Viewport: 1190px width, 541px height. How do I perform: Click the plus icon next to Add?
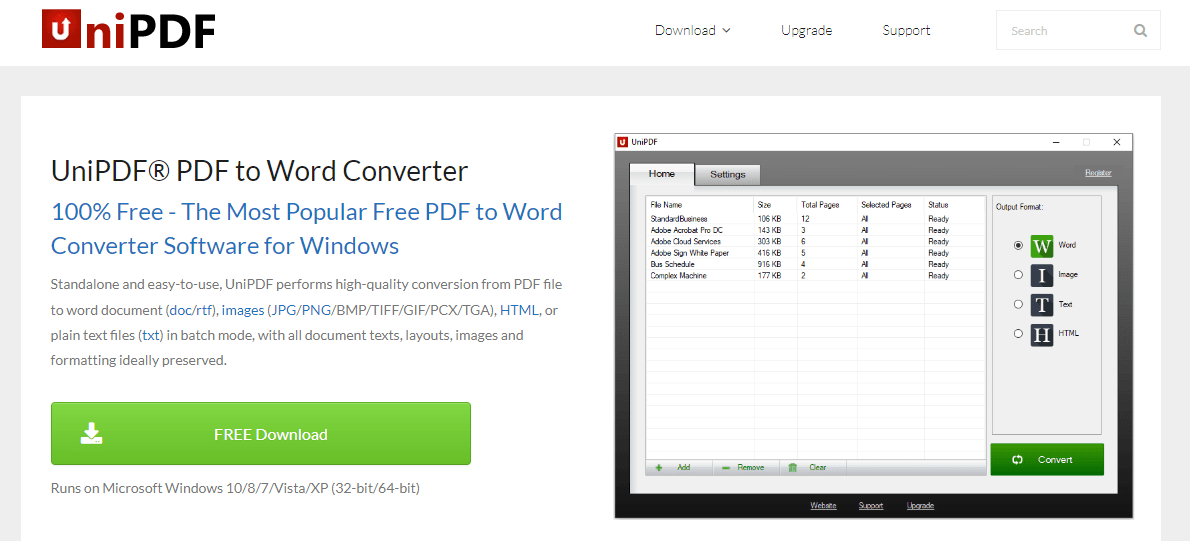point(659,467)
